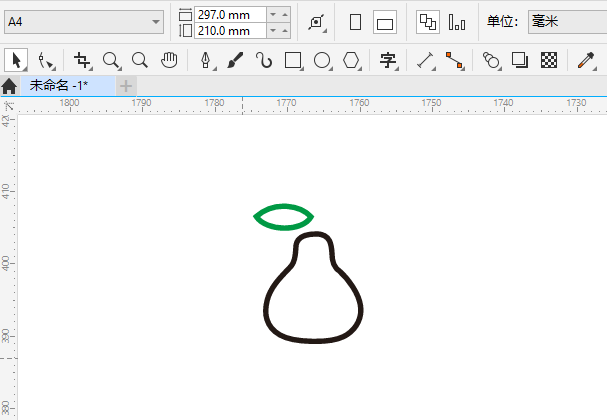Image resolution: width=607 pixels, height=420 pixels.
Task: Select the Transparency checkerboard tool
Action: pos(549,60)
